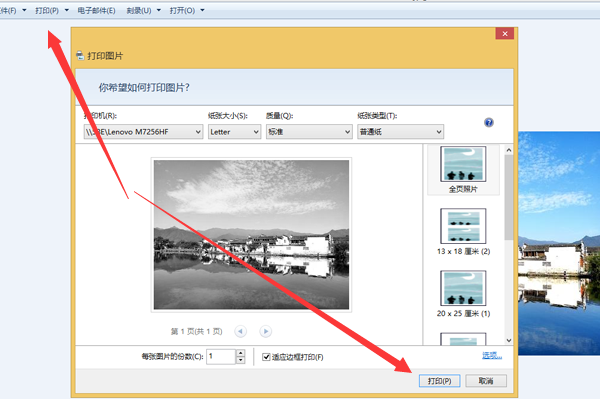The height and width of the screenshot is (399, 600).
Task: Expand the paper size dropdown showing Letter
Action: pos(235,132)
